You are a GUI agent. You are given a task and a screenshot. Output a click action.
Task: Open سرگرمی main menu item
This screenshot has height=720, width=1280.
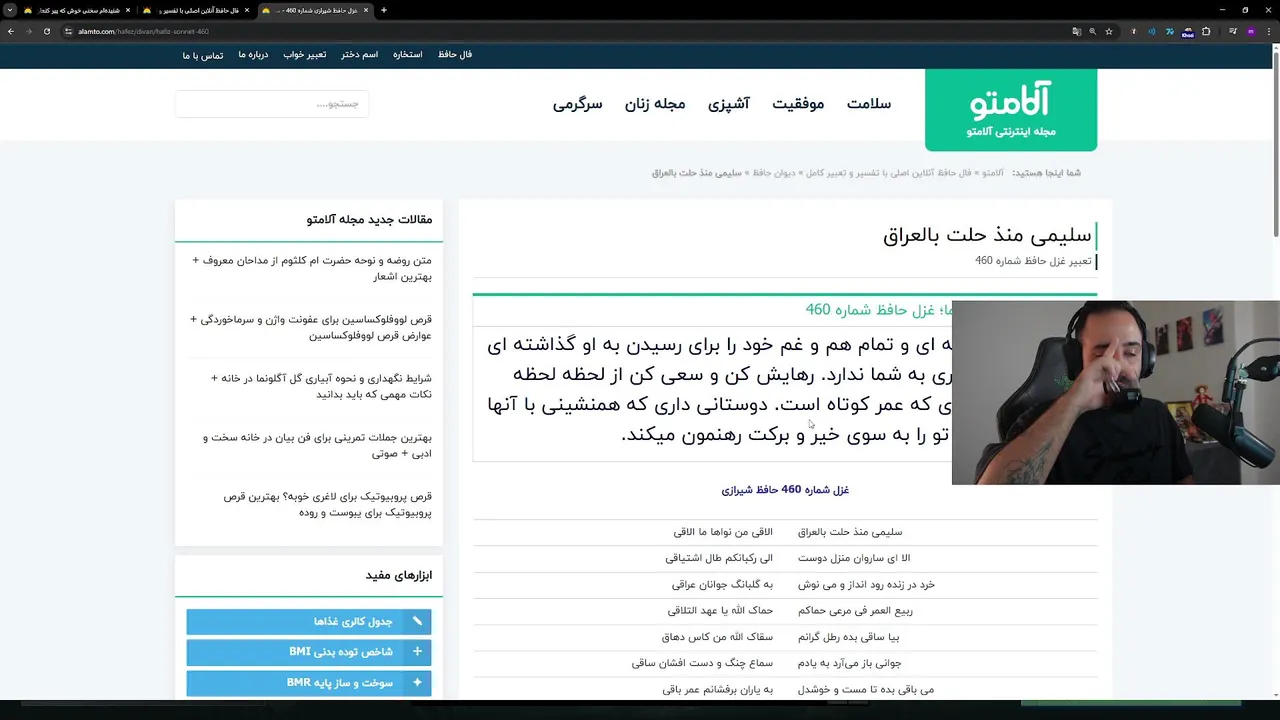tap(578, 104)
